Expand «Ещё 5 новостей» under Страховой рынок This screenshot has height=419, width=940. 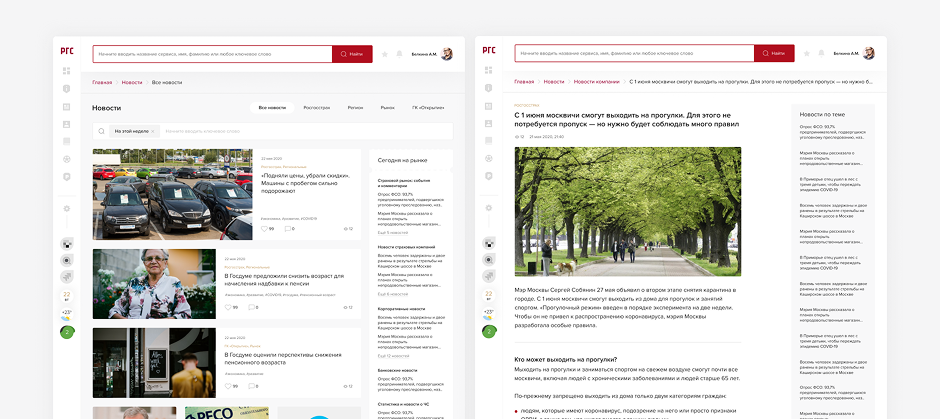[x=392, y=232]
